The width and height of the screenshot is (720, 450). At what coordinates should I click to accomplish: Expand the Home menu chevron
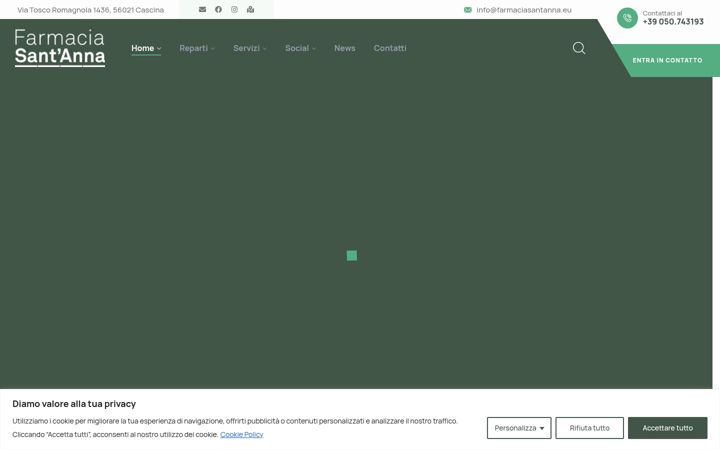click(x=159, y=49)
